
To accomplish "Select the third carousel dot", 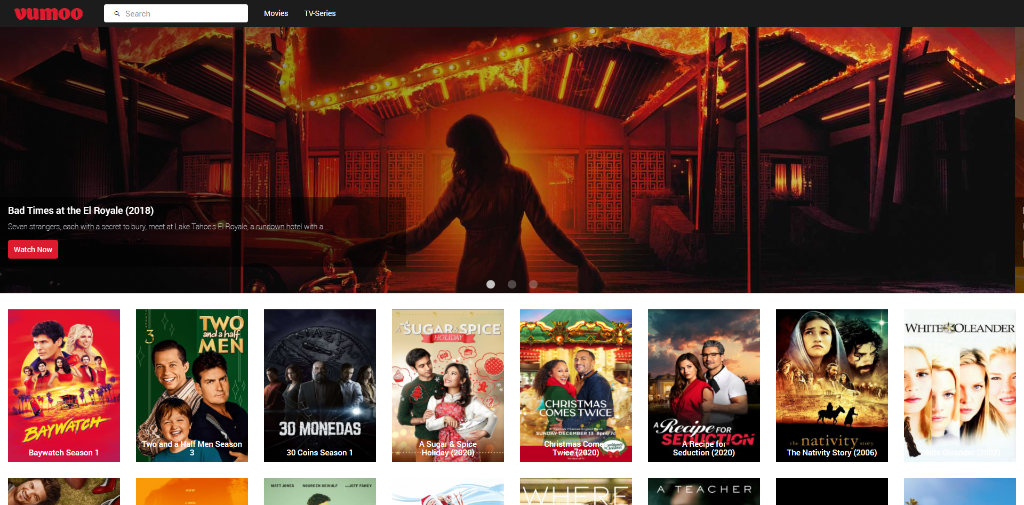I will [534, 284].
